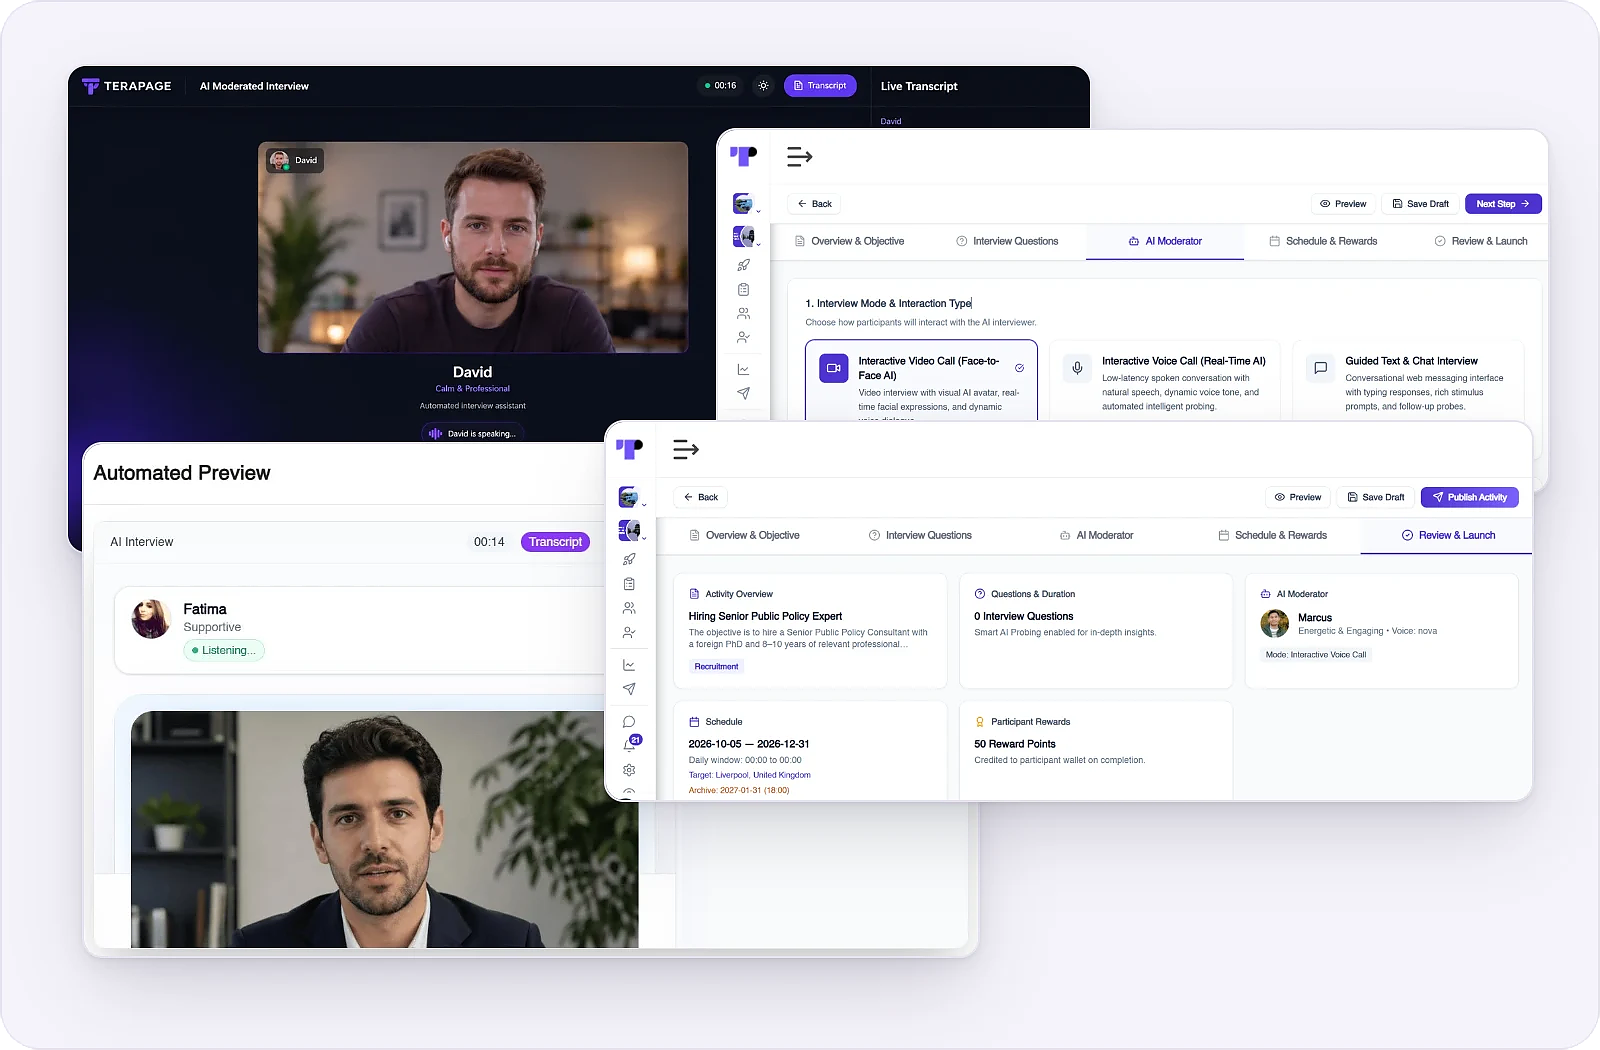
Task: Switch to Interview Questions tab in AI Moderator window
Action: coord(1007,241)
